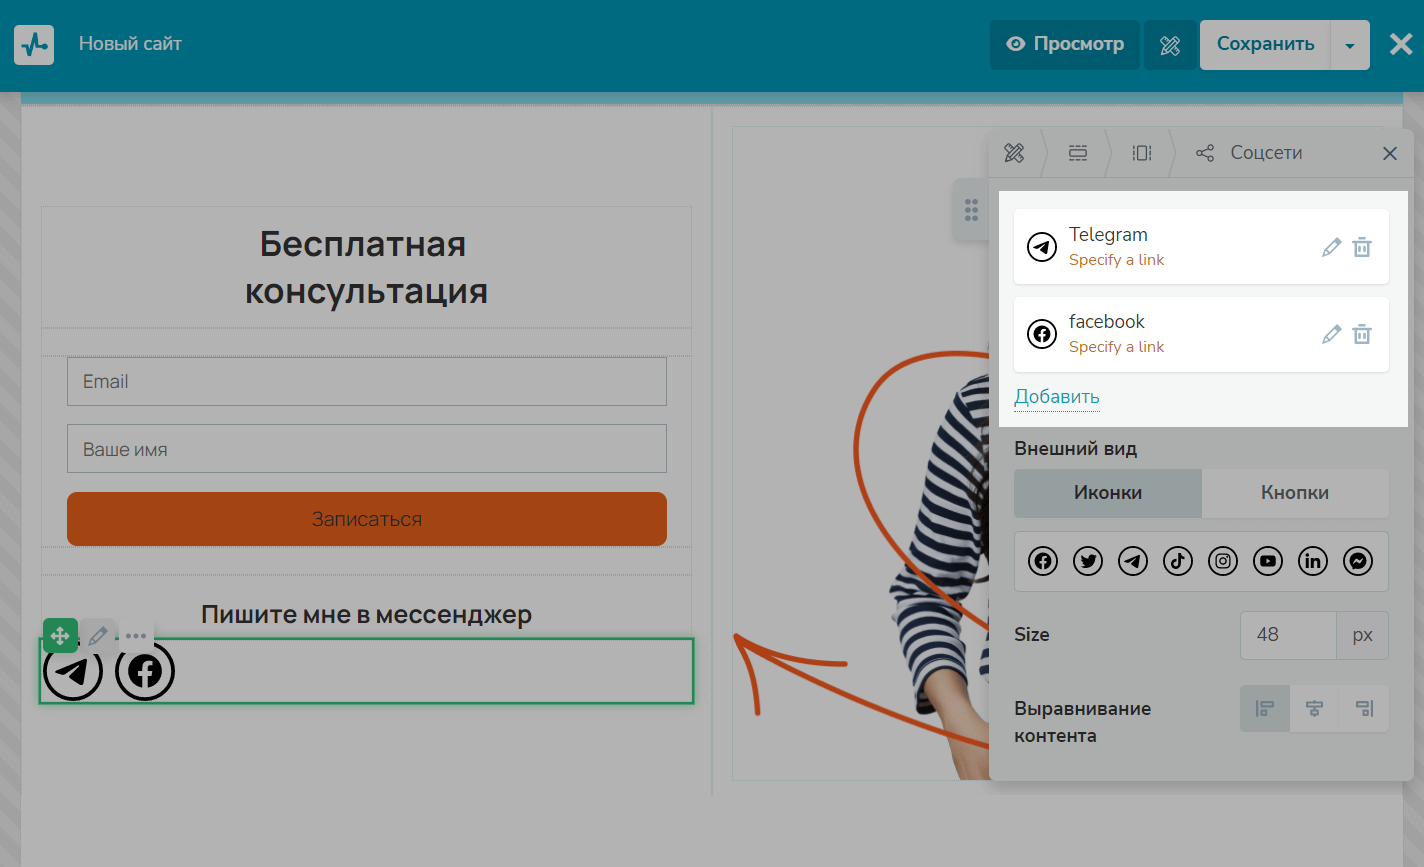
Task: Remove the facebook social entry
Action: (1362, 334)
